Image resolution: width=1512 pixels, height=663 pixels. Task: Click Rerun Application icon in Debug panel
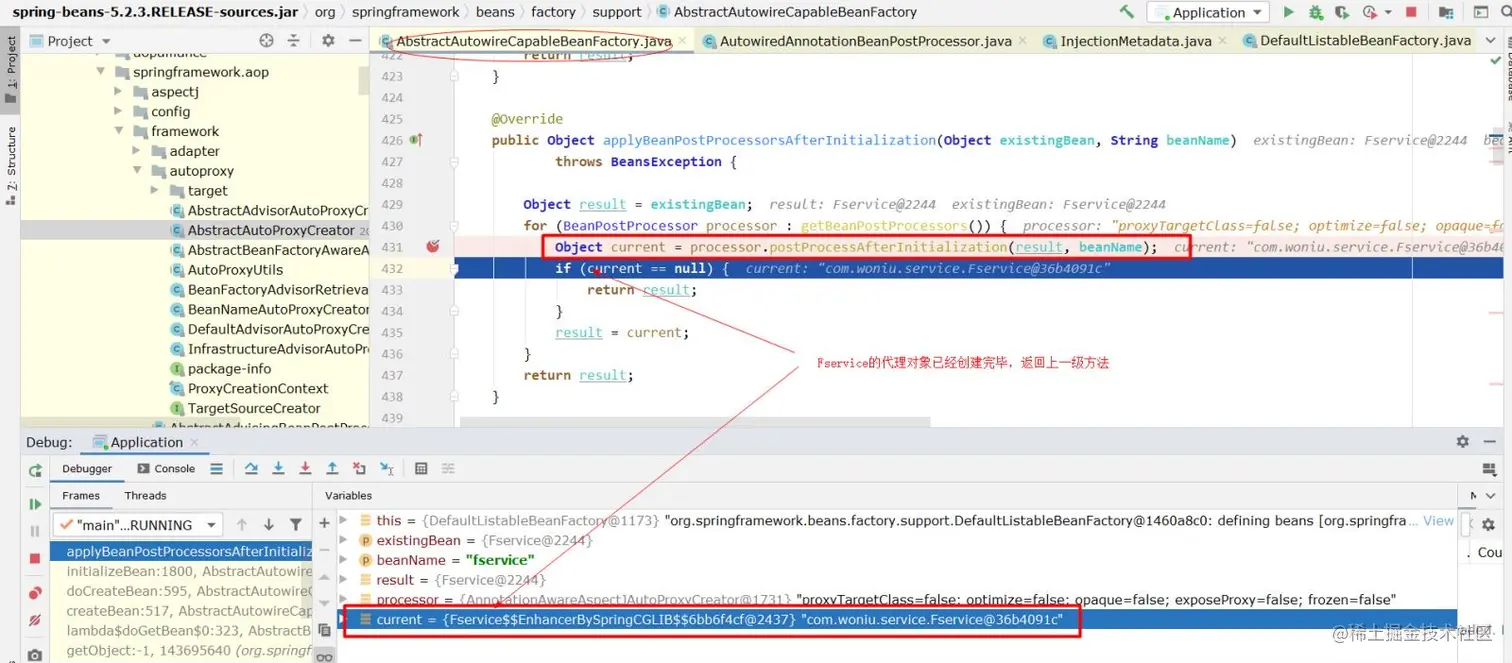[36, 469]
